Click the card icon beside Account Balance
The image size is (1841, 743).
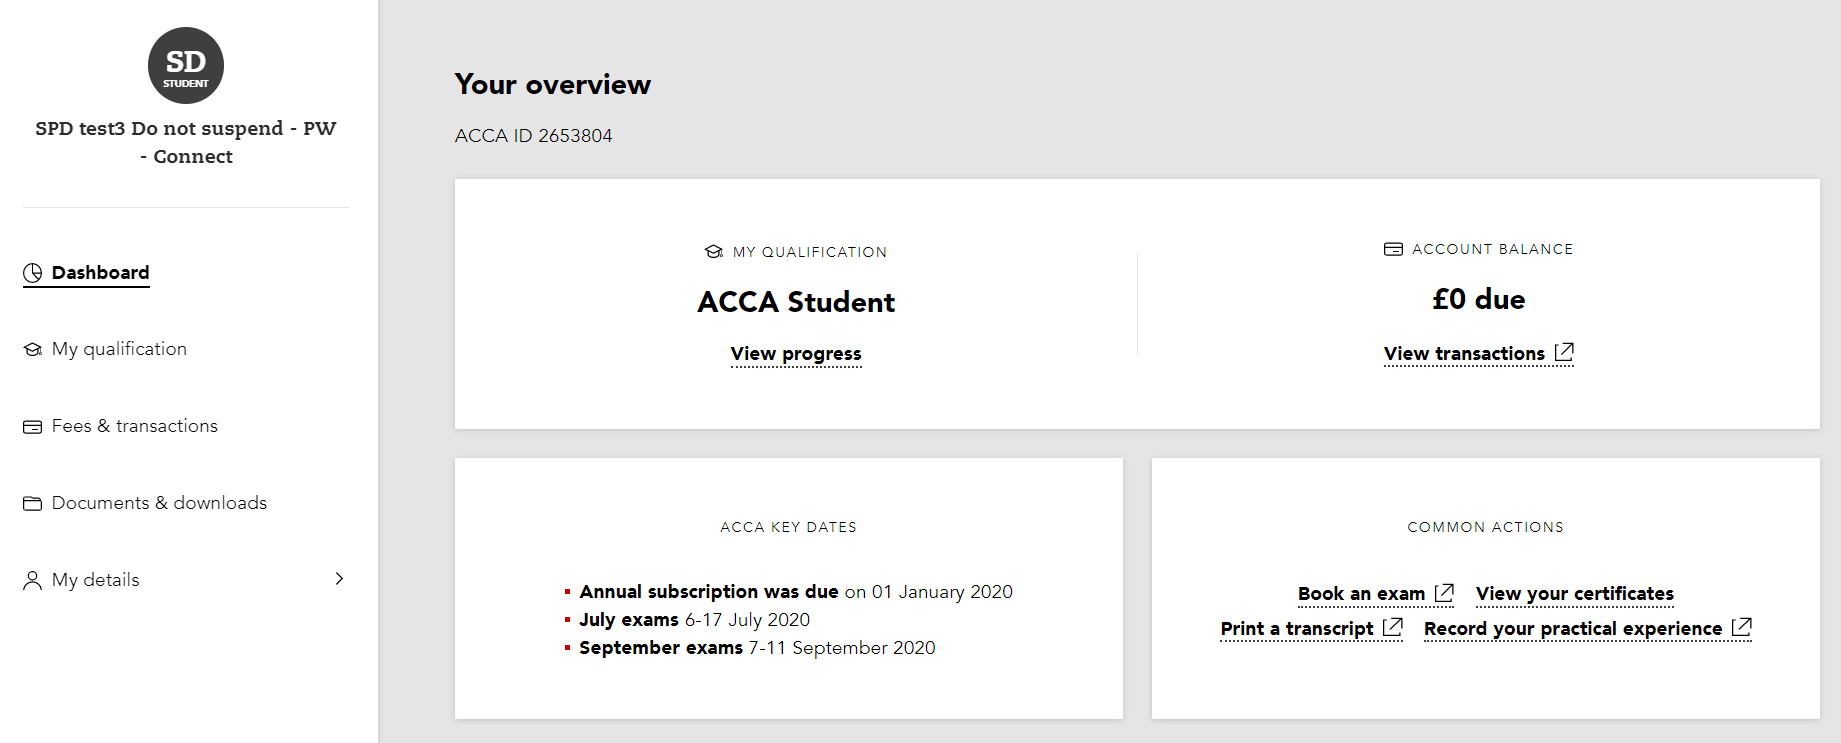point(1392,248)
